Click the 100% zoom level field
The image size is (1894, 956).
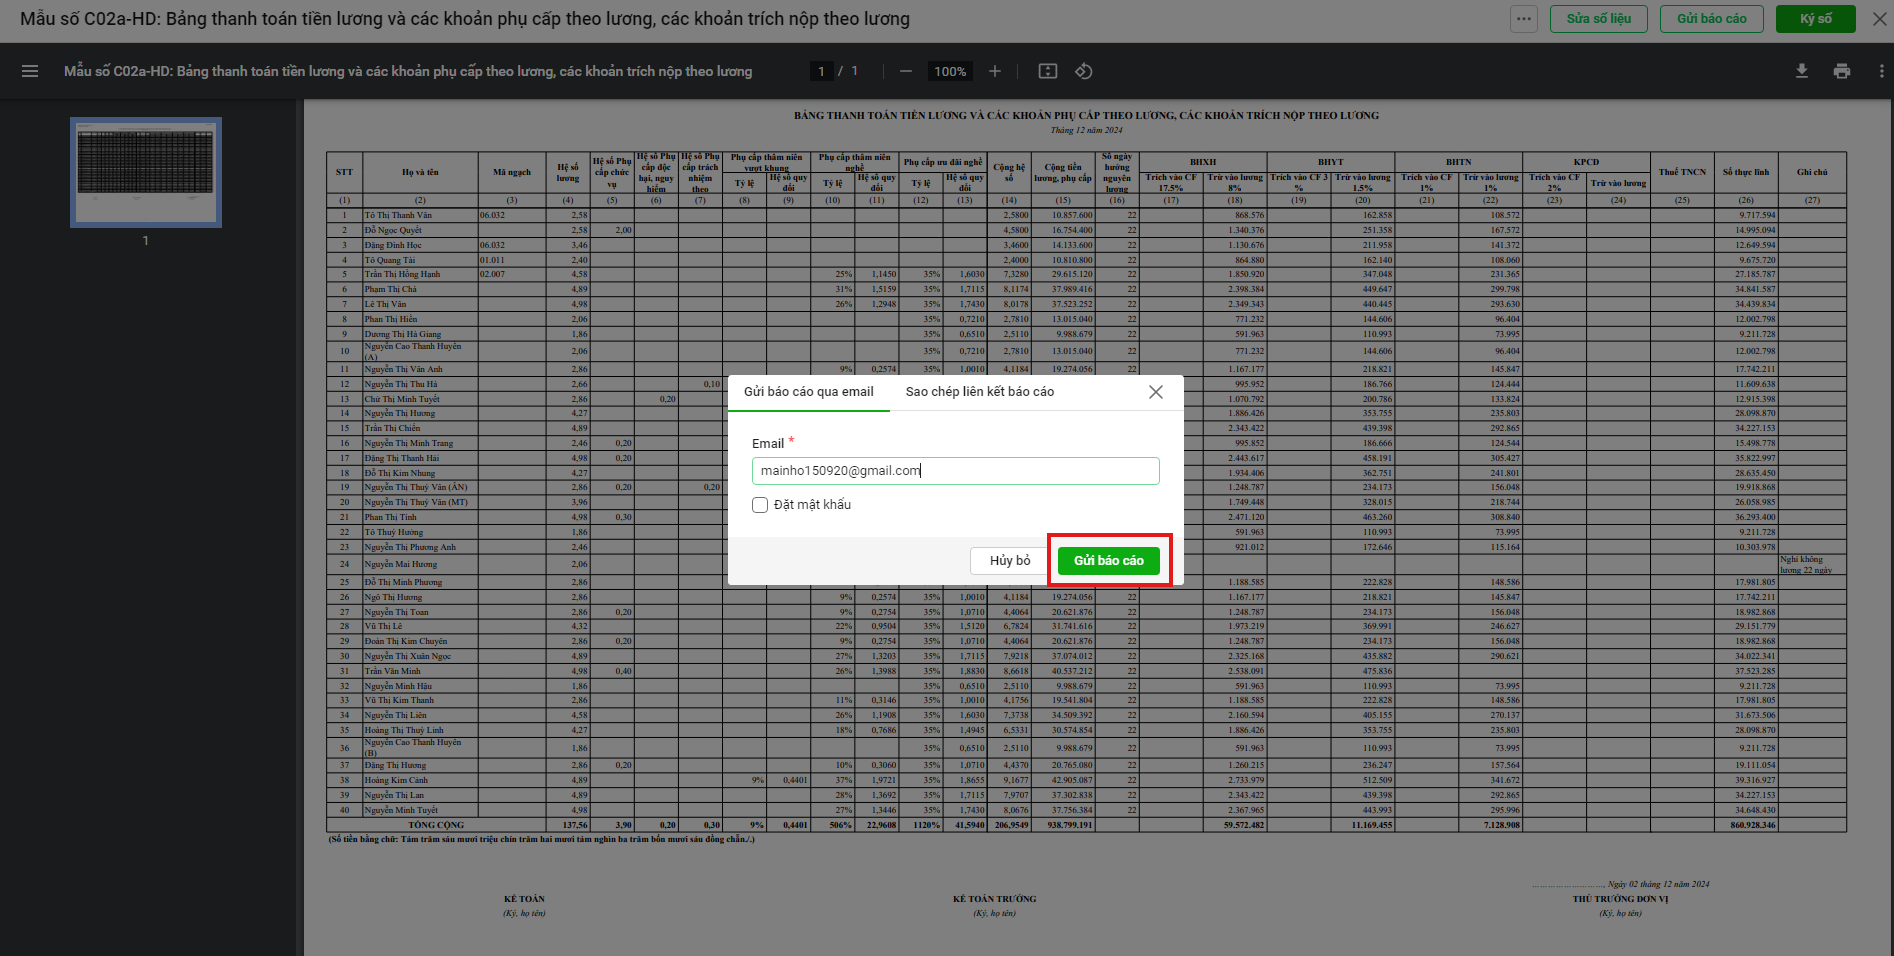click(950, 71)
